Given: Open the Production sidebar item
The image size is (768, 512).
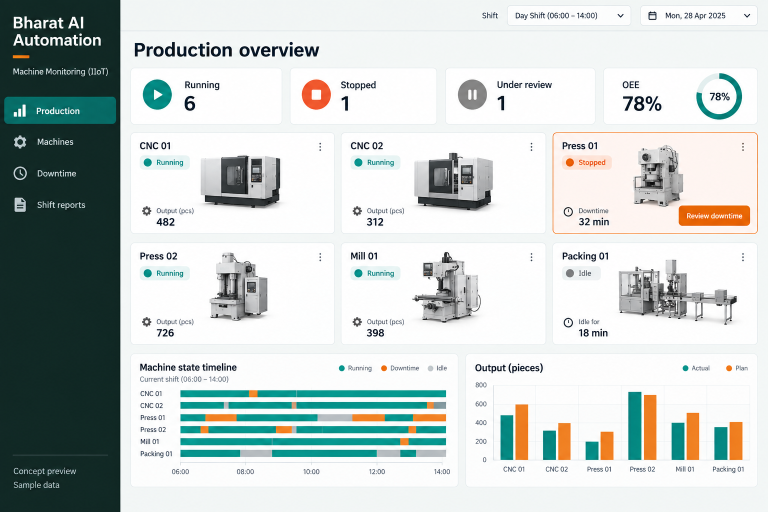Looking at the screenshot, I should (60, 111).
